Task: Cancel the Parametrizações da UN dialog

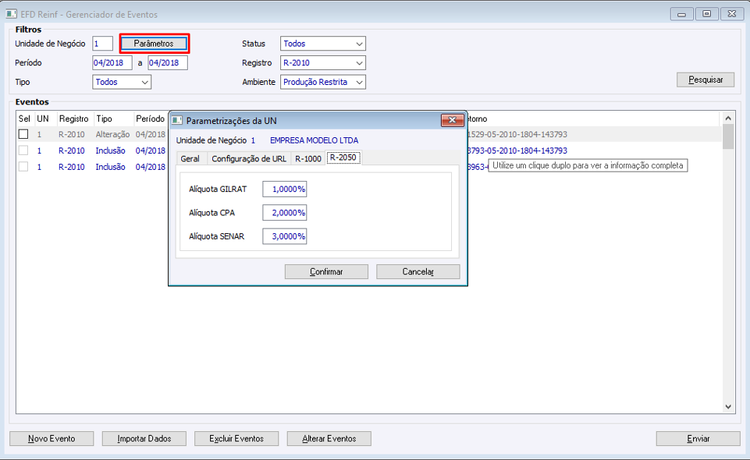Action: coord(418,272)
